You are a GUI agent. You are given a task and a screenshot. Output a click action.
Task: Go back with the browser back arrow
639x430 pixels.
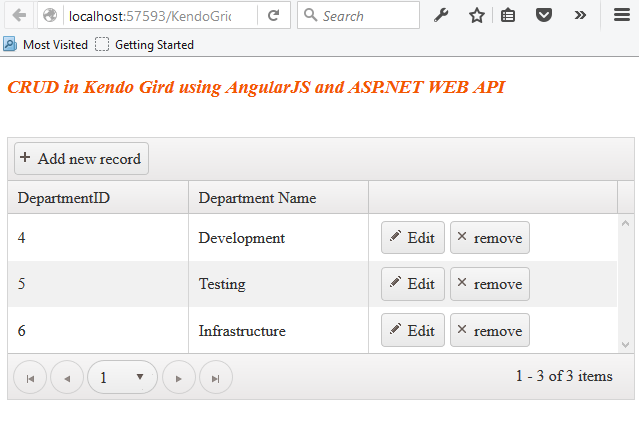tap(19, 15)
